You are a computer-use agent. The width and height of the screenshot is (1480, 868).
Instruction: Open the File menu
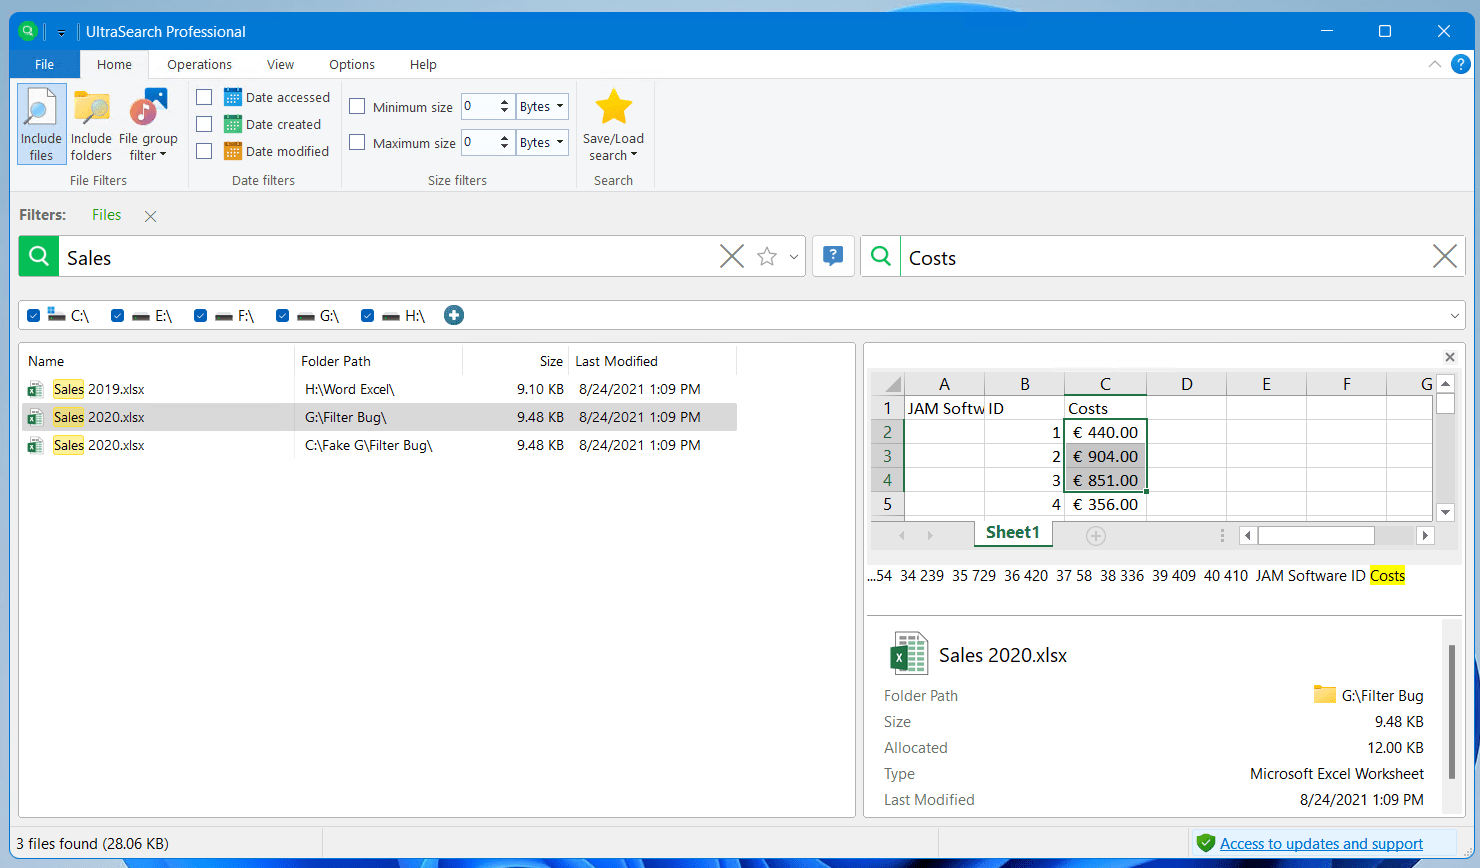[x=44, y=64]
